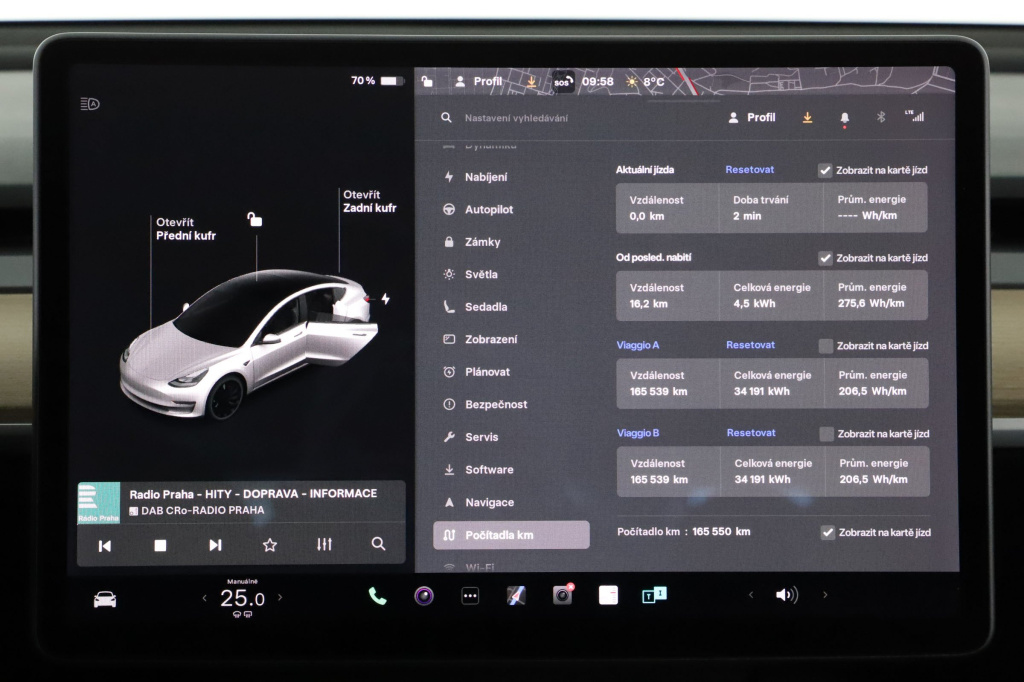
Task: Uncheck Zobrazit na kartě jízd for Aktuální jízda
Action: click(826, 169)
